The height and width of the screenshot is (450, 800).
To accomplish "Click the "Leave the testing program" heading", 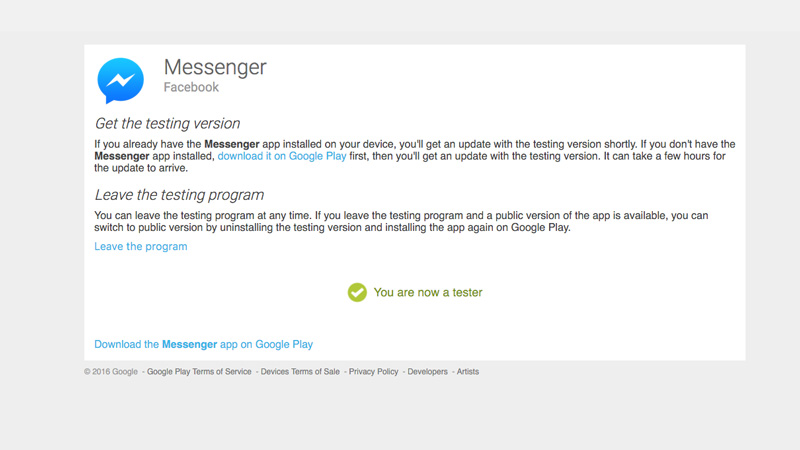I will [179, 195].
